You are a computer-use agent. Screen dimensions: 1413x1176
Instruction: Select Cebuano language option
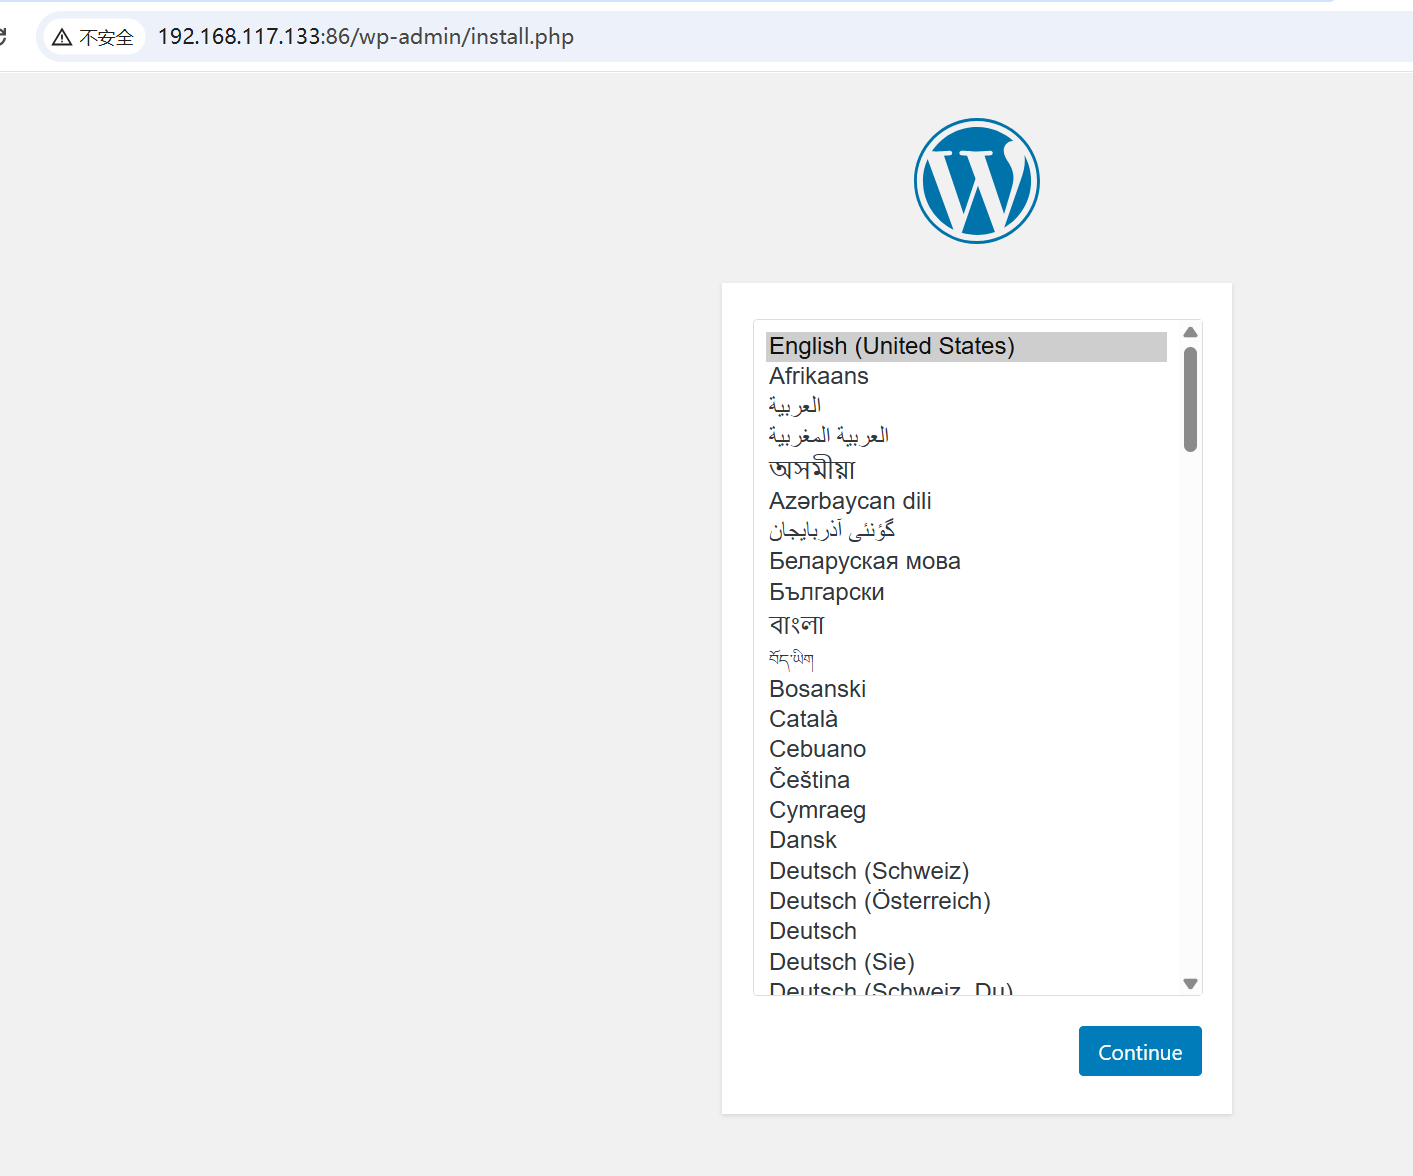(x=966, y=749)
